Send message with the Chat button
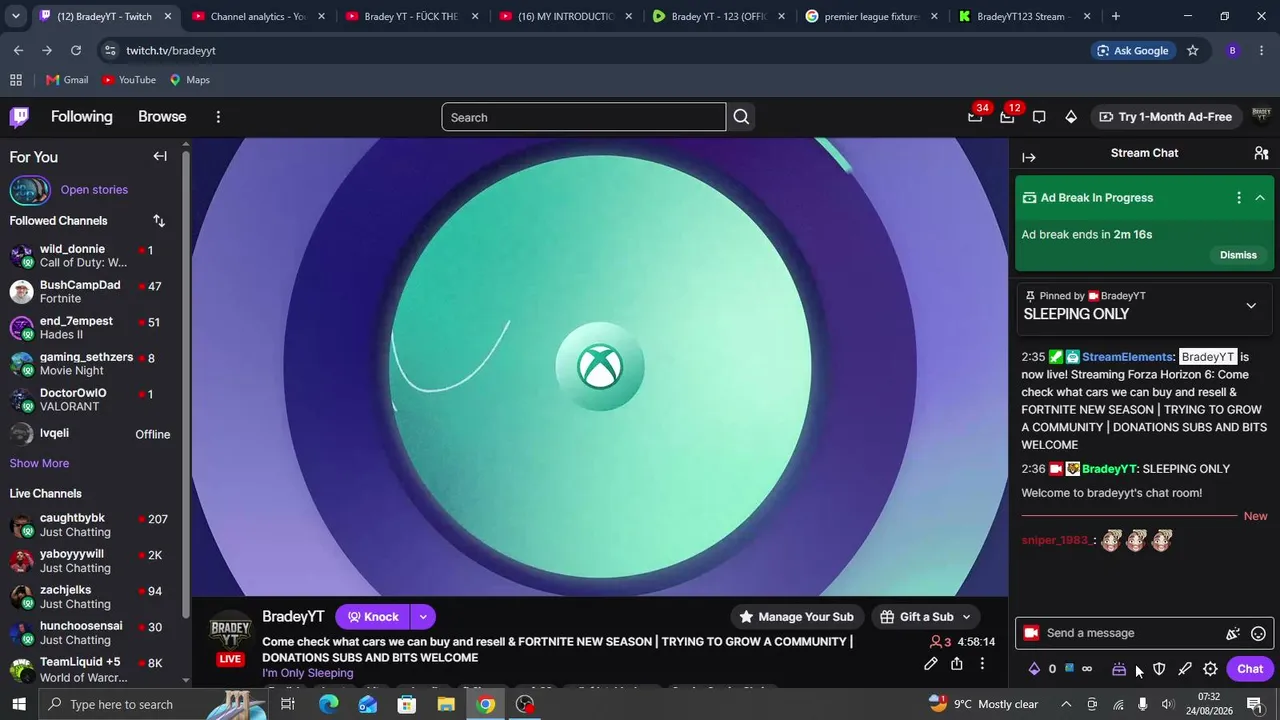The image size is (1280, 720). click(1250, 669)
